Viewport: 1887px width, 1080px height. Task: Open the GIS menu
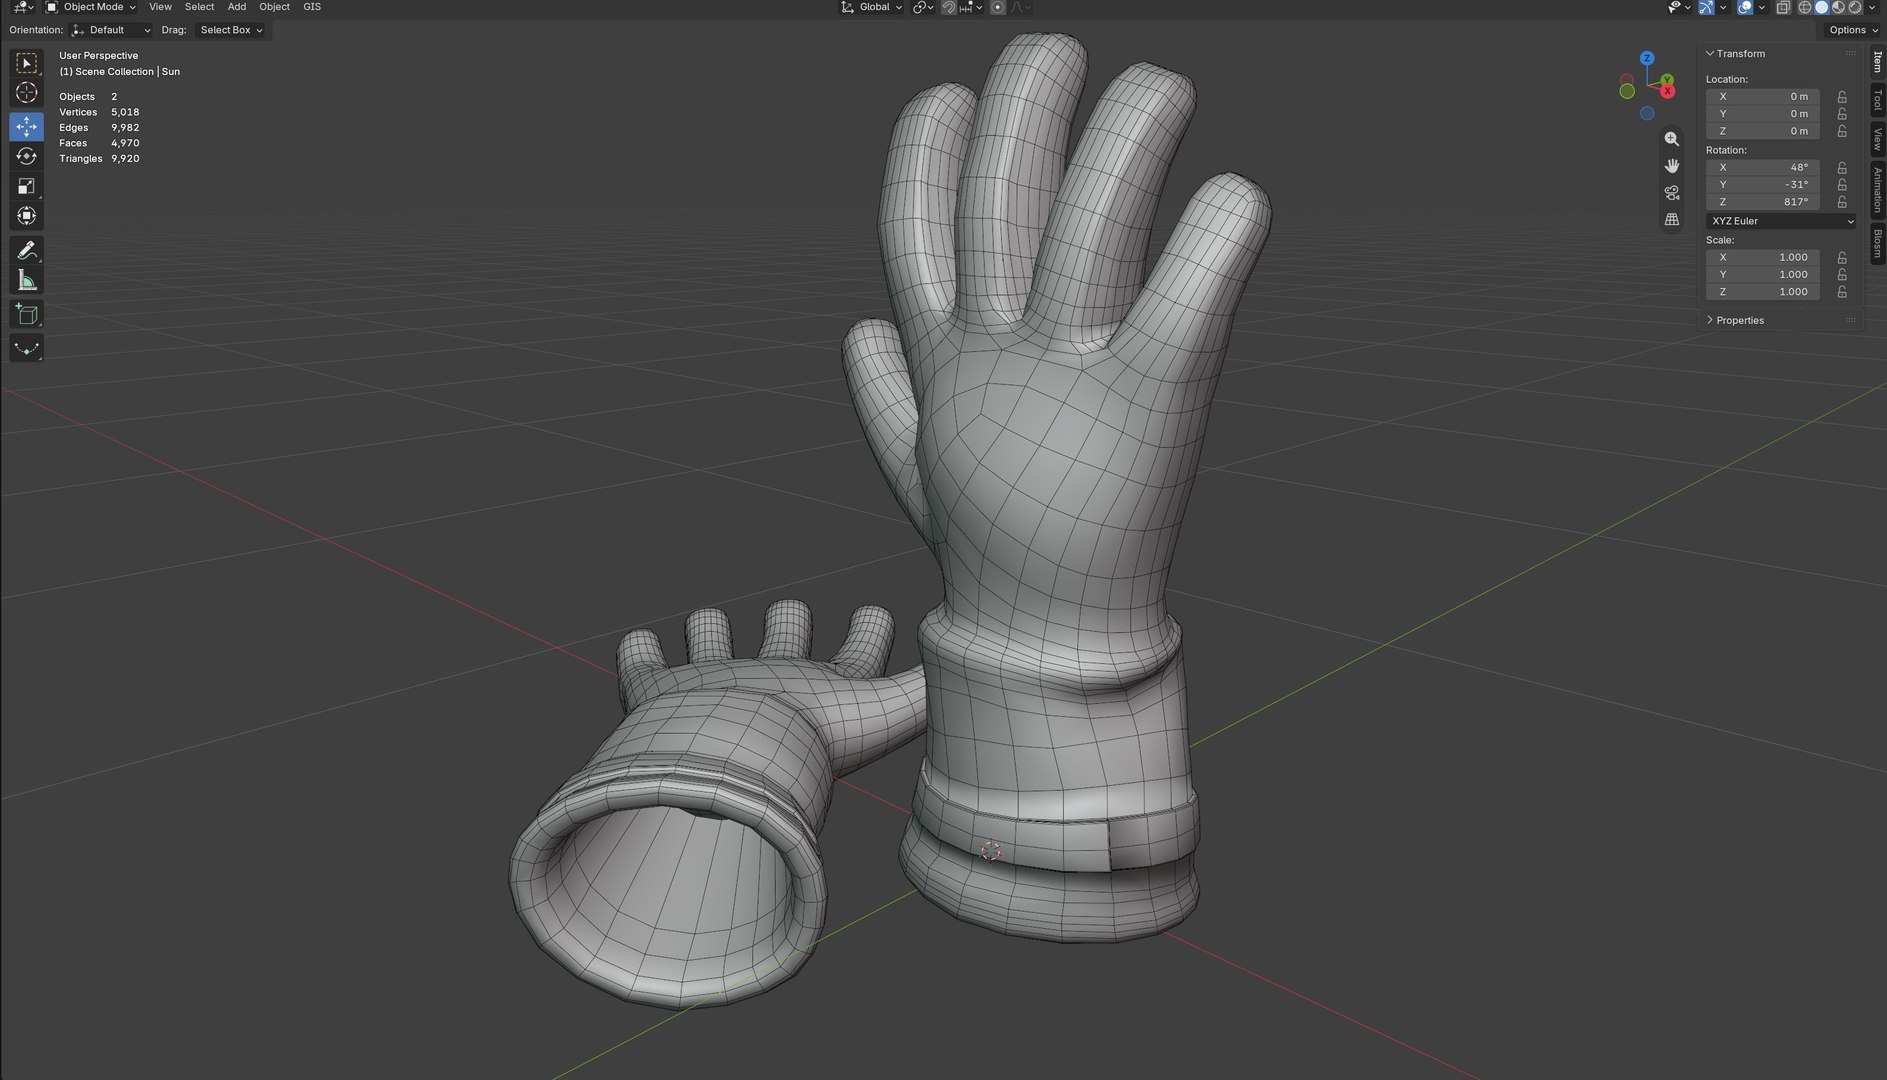coord(312,7)
